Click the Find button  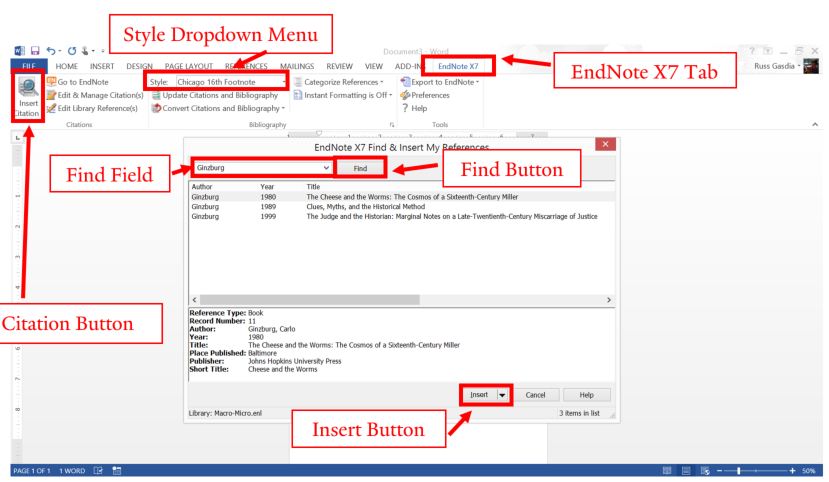coord(361,168)
